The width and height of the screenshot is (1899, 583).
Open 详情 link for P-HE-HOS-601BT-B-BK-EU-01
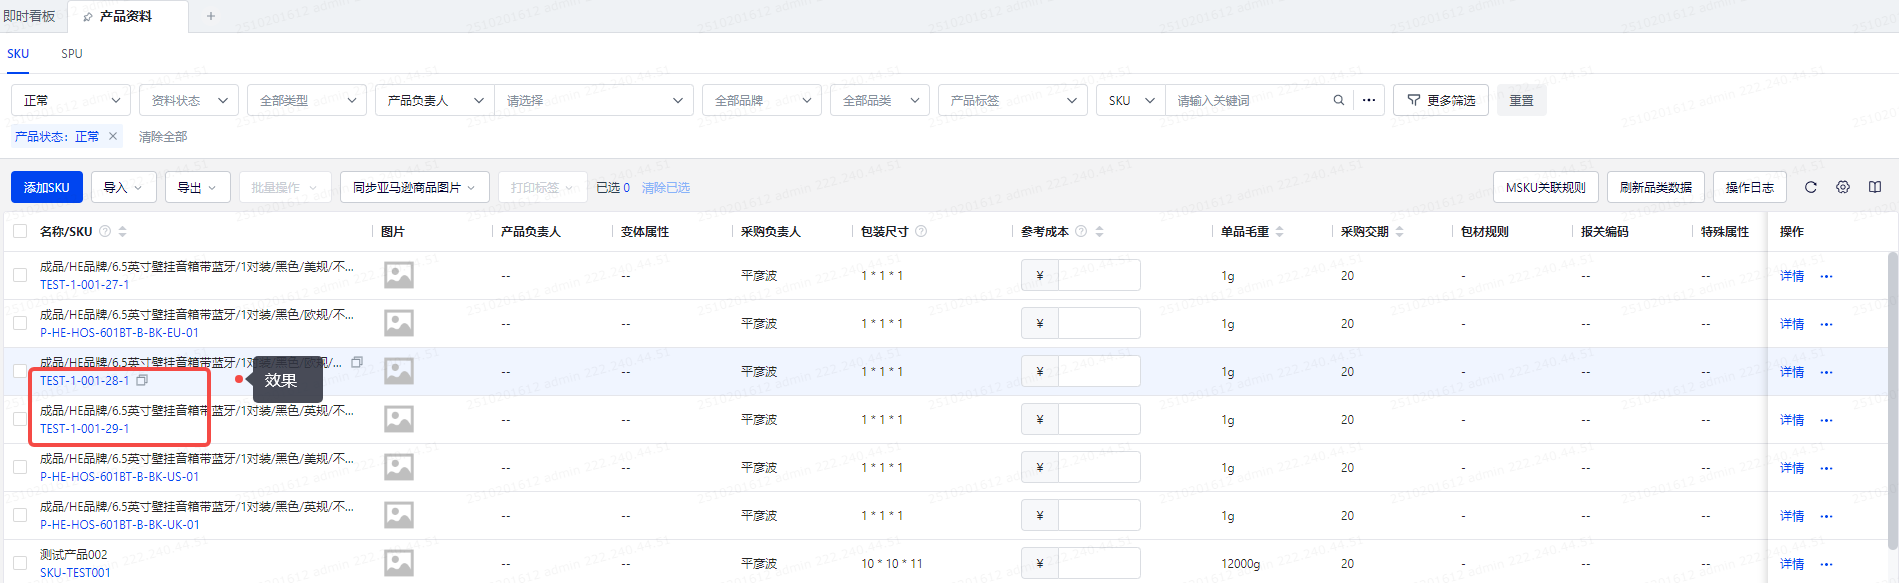pyautogui.click(x=1791, y=324)
